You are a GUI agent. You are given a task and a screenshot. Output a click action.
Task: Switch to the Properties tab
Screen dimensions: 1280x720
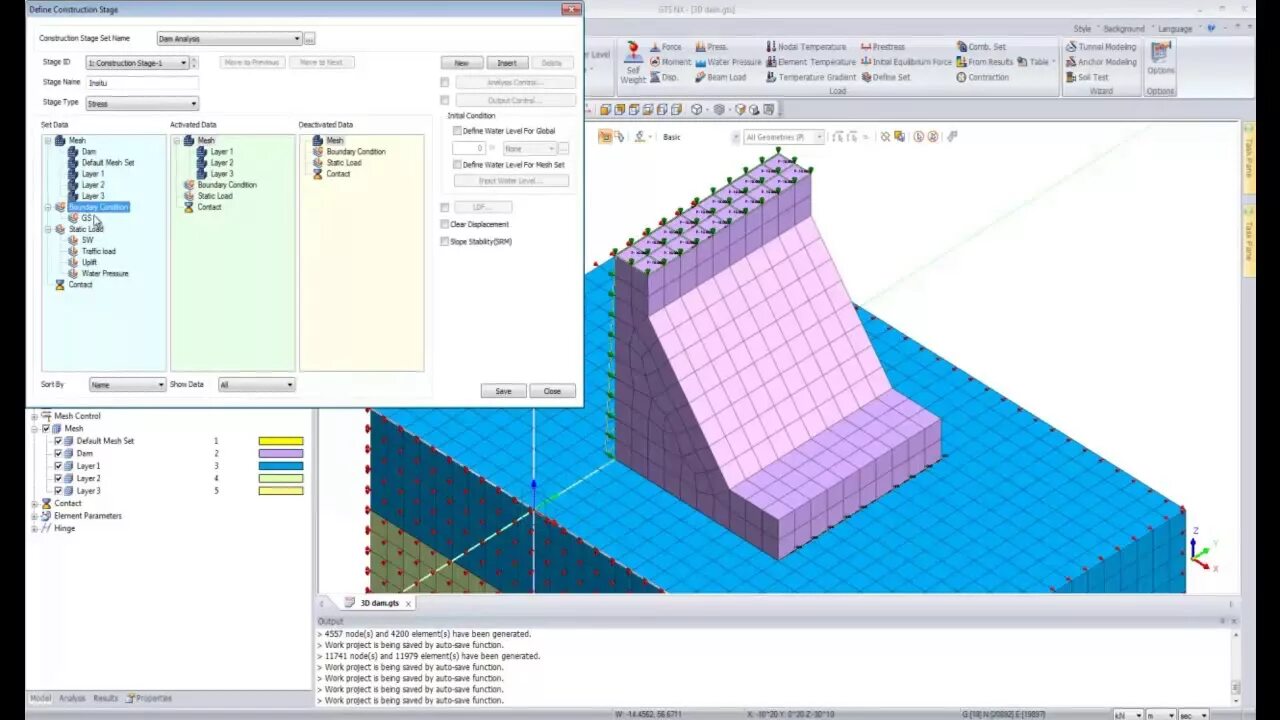149,698
